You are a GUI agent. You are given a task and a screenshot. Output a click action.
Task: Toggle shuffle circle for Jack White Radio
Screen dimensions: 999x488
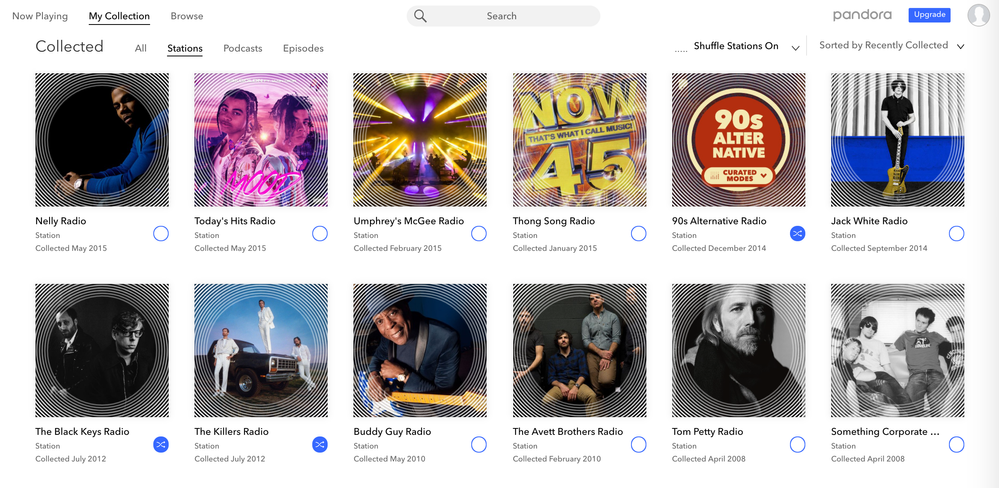point(956,234)
